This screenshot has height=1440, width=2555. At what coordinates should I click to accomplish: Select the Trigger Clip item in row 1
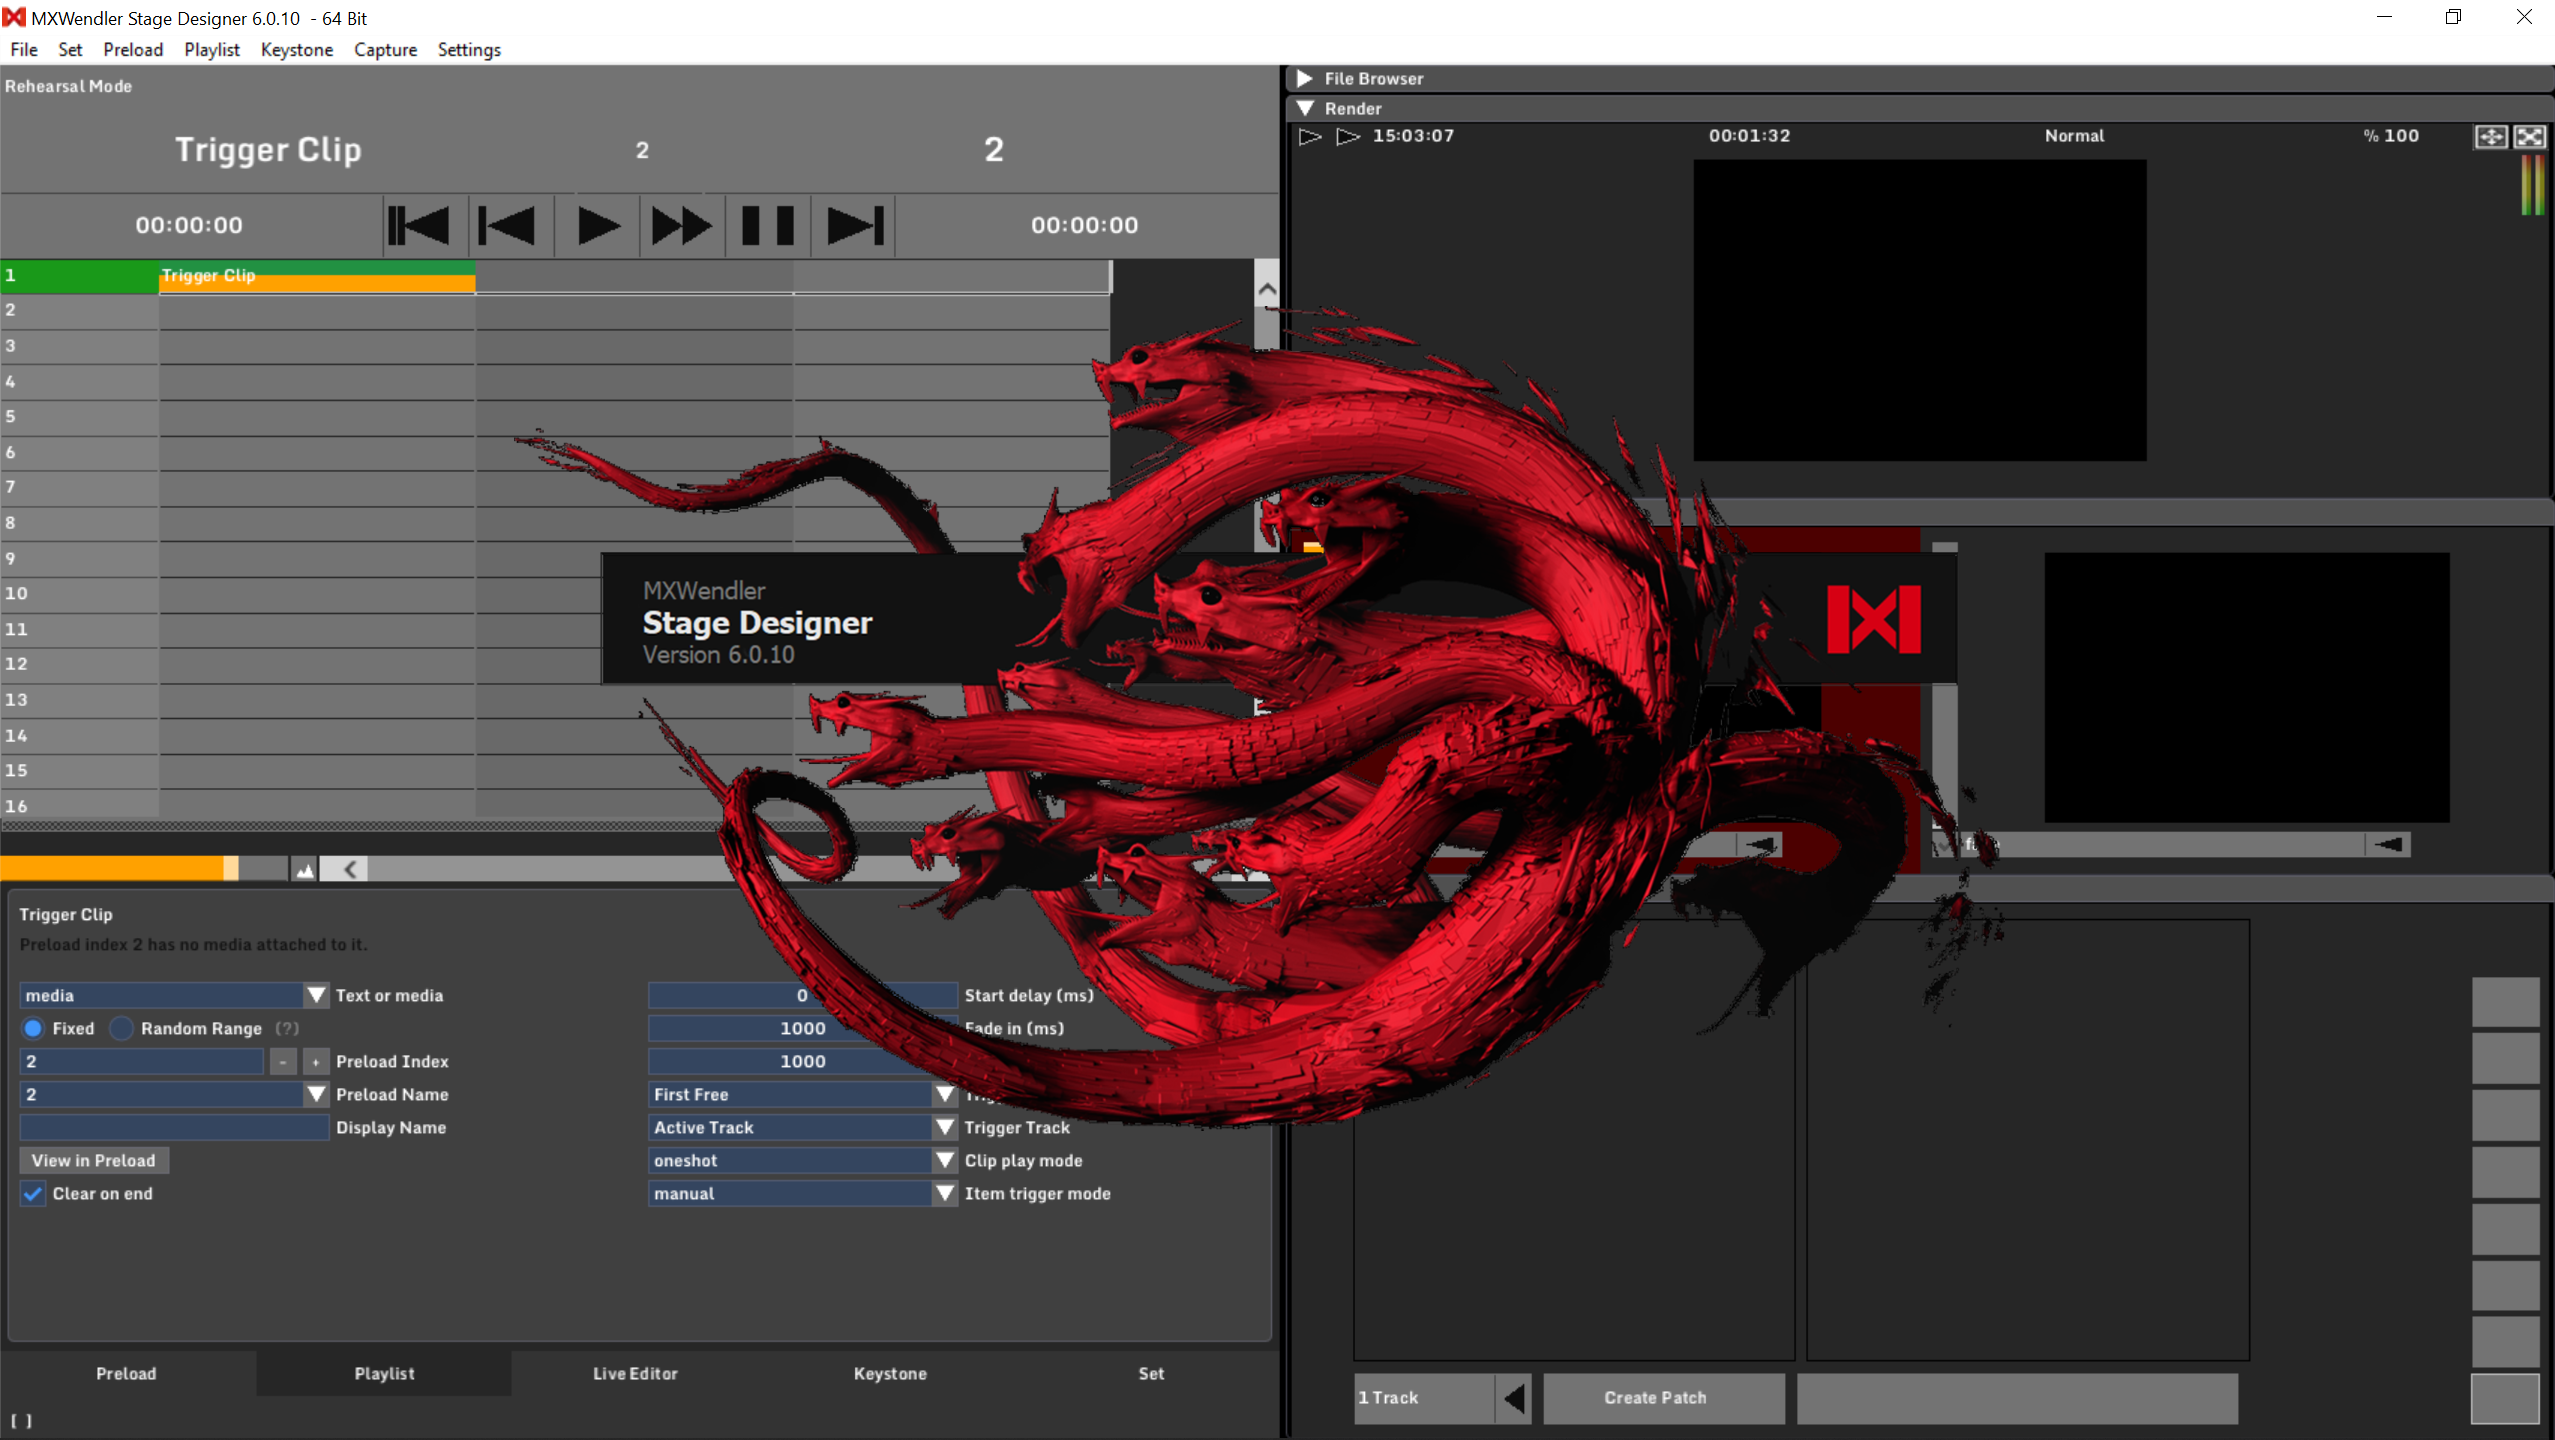point(317,276)
